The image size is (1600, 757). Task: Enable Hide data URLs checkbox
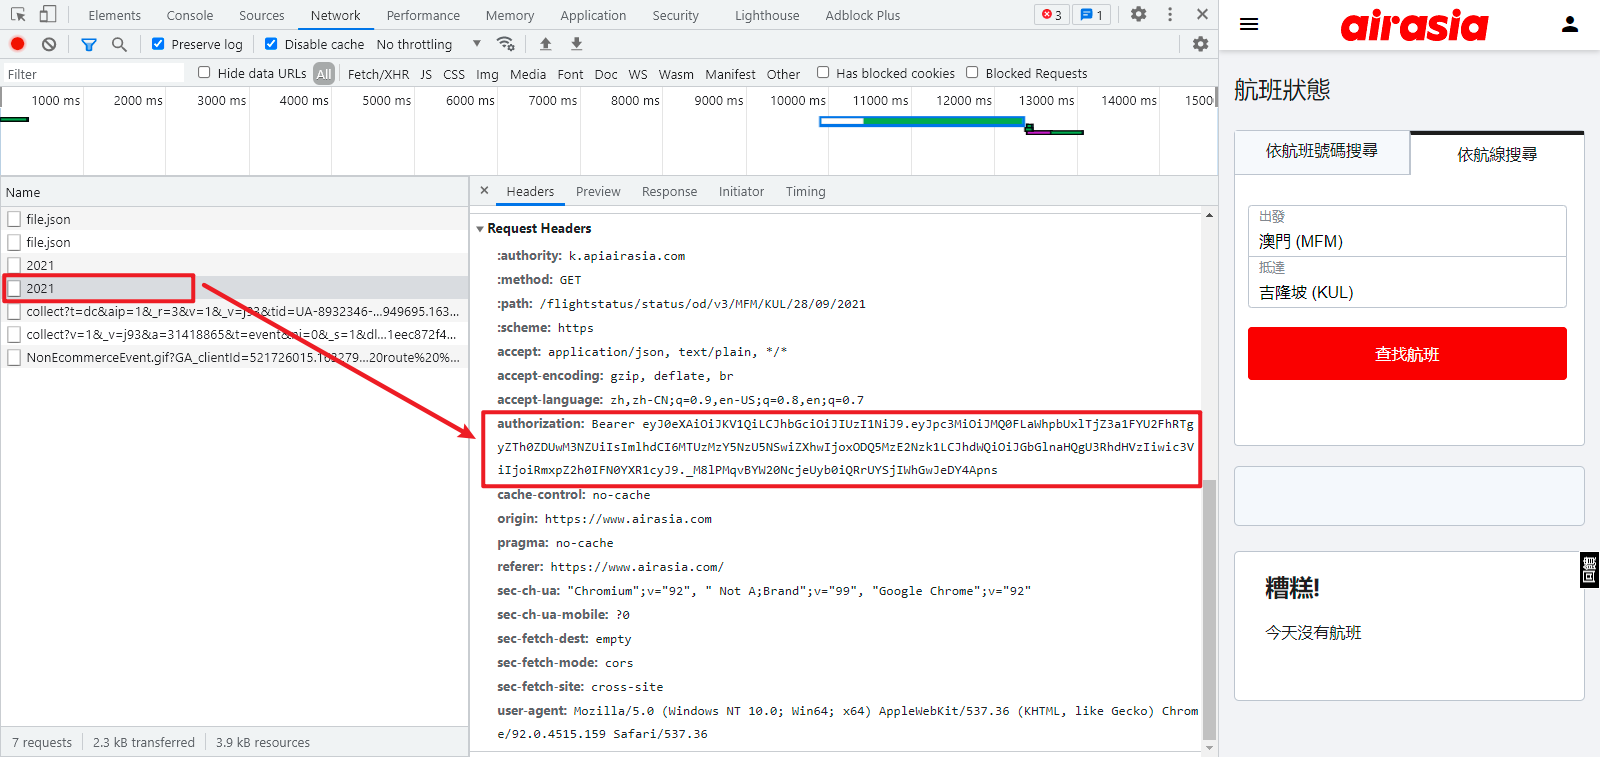(x=204, y=72)
